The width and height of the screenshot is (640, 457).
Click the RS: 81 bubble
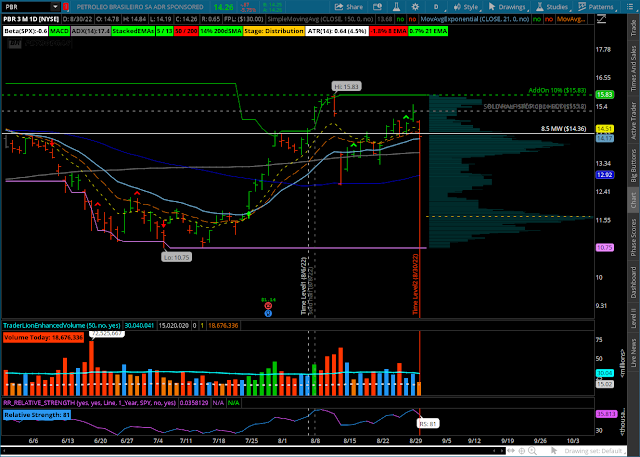click(x=428, y=424)
